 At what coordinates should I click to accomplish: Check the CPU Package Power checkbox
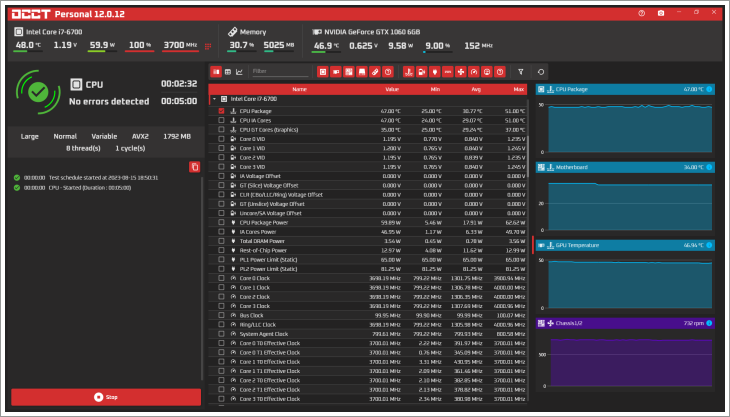[x=221, y=222]
